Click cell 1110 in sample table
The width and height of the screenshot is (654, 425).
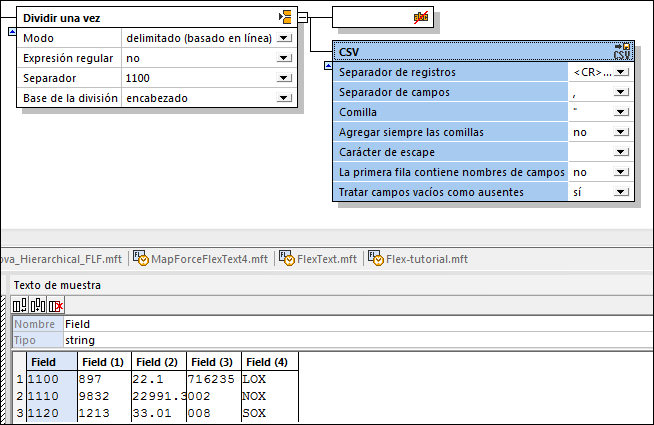coord(52,396)
